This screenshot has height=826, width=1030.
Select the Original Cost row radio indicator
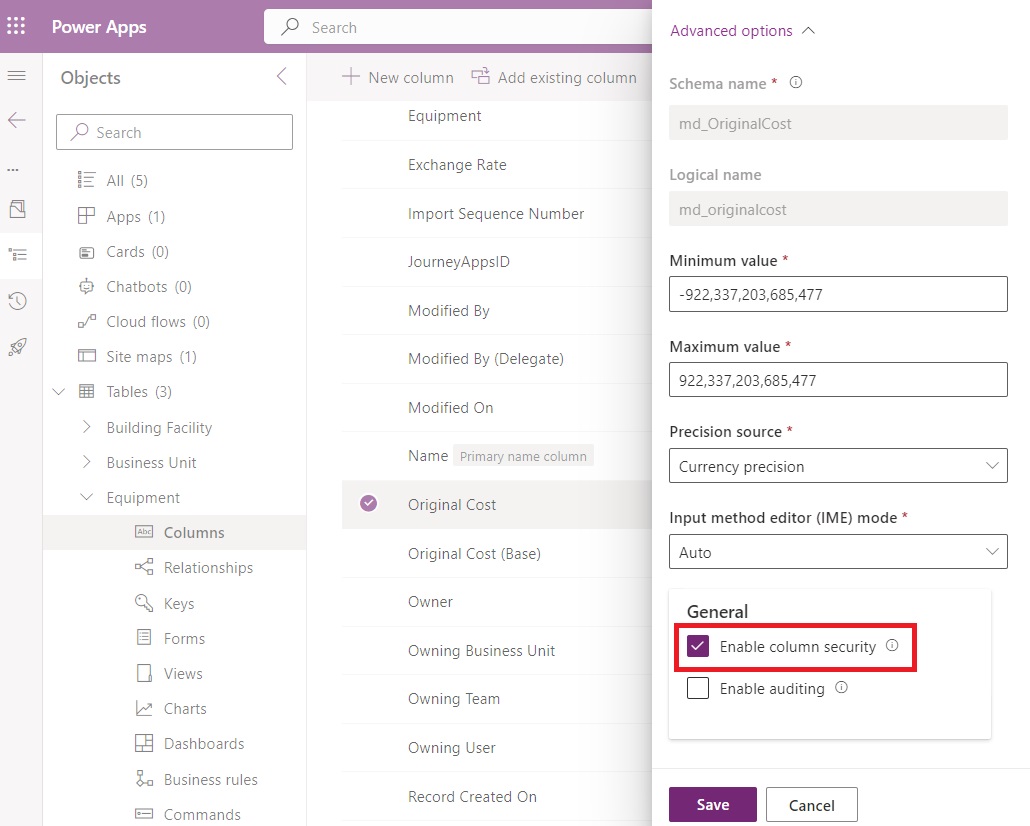[367, 506]
